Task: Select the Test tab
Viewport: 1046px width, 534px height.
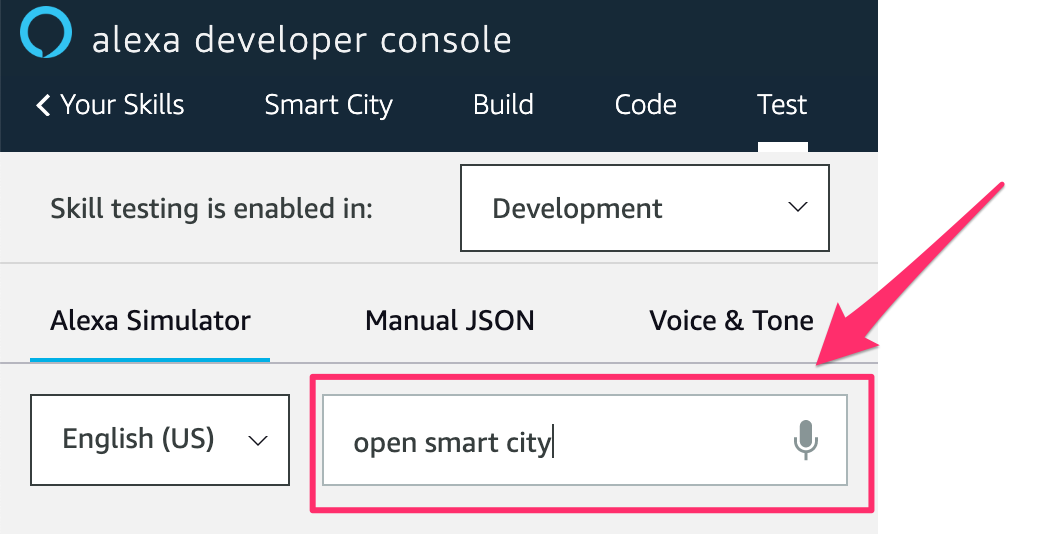Action: [x=782, y=105]
